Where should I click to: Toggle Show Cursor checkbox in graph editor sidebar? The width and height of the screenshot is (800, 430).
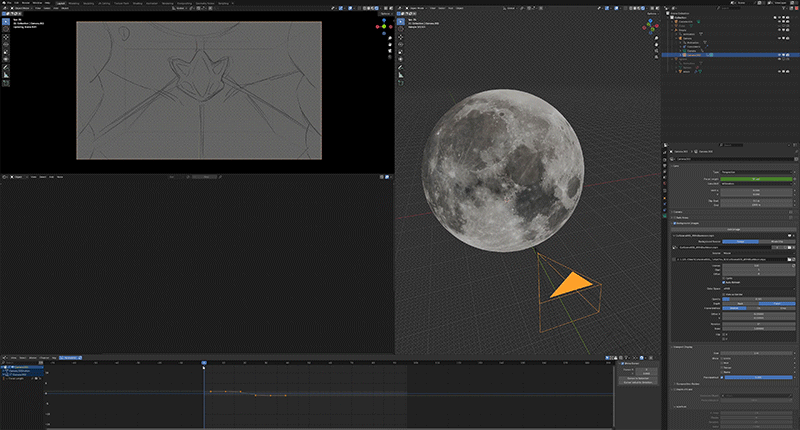click(x=622, y=363)
